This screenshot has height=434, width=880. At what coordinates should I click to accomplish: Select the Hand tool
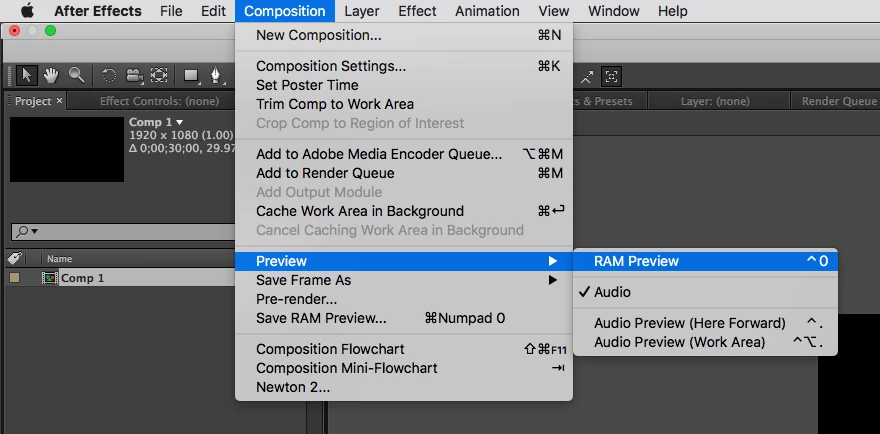pyautogui.click(x=51, y=75)
